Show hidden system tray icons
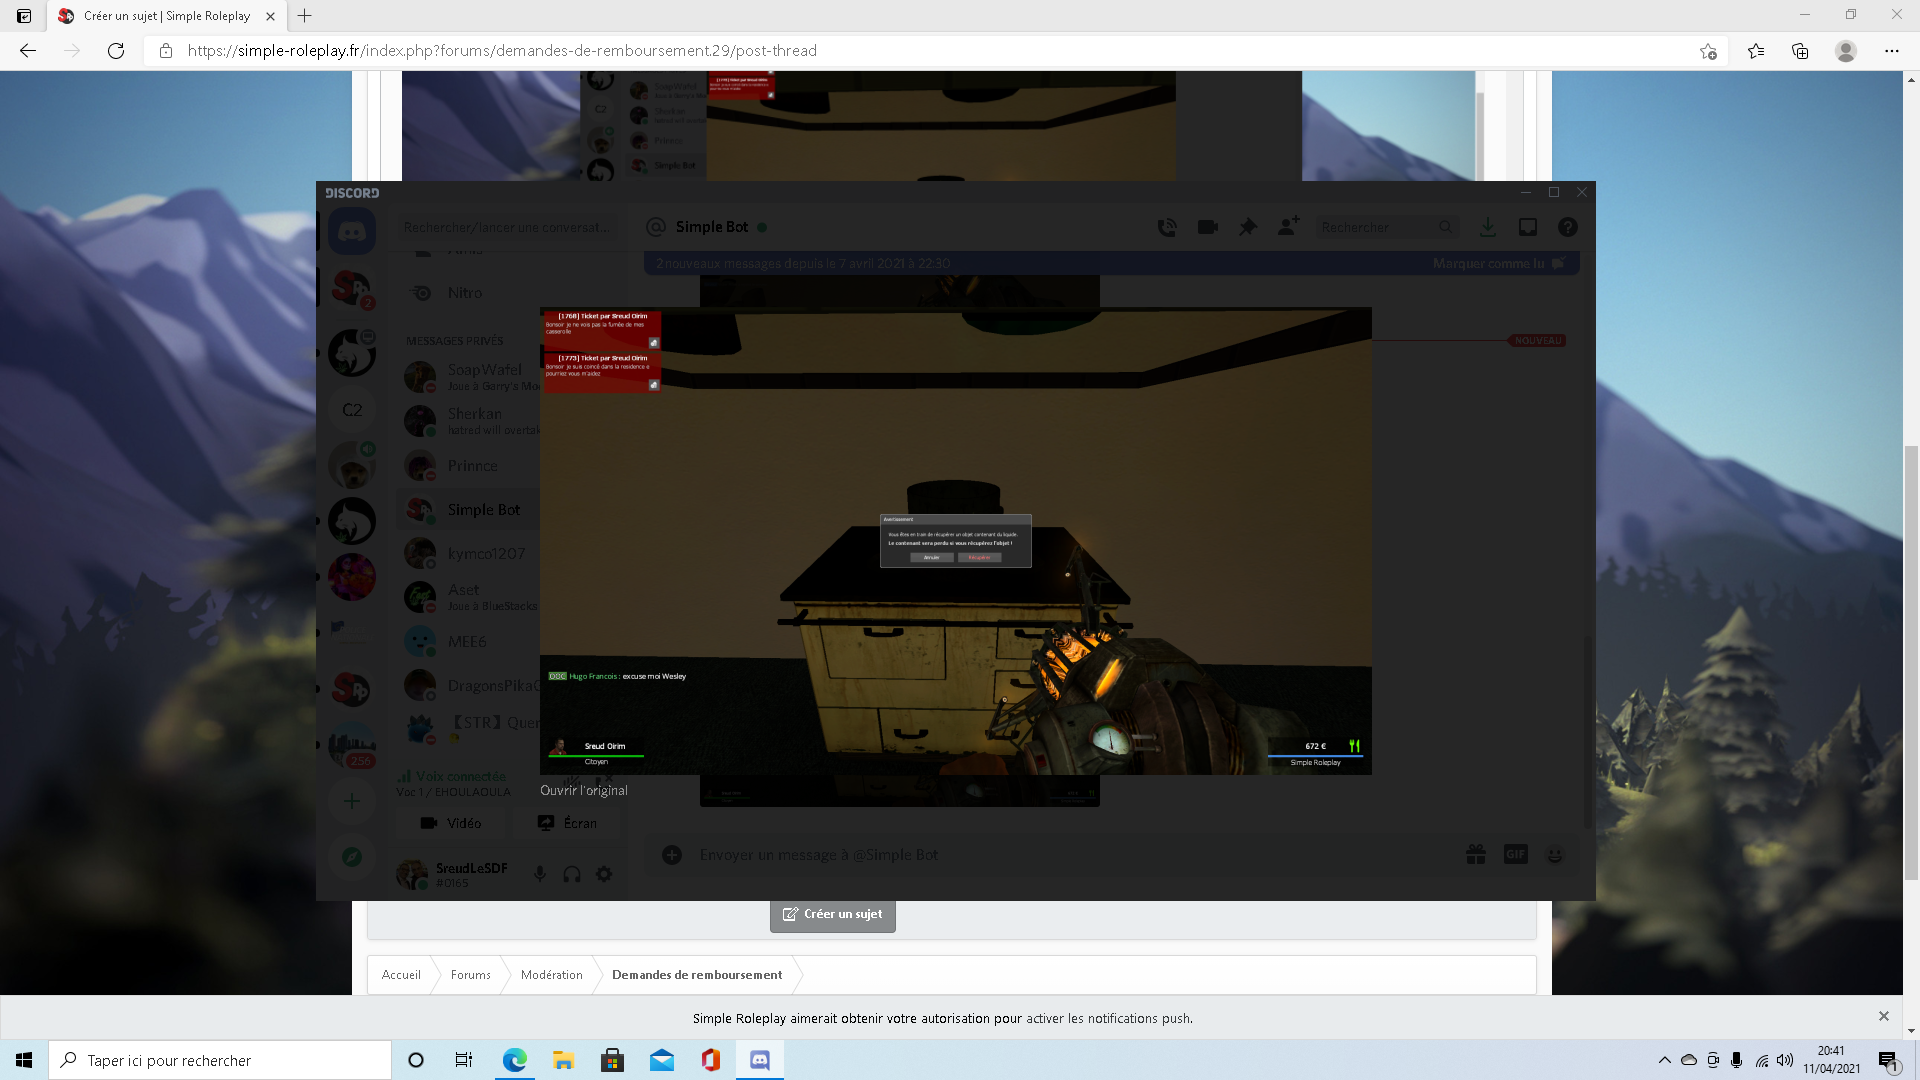The image size is (1920, 1080). (x=1664, y=1060)
